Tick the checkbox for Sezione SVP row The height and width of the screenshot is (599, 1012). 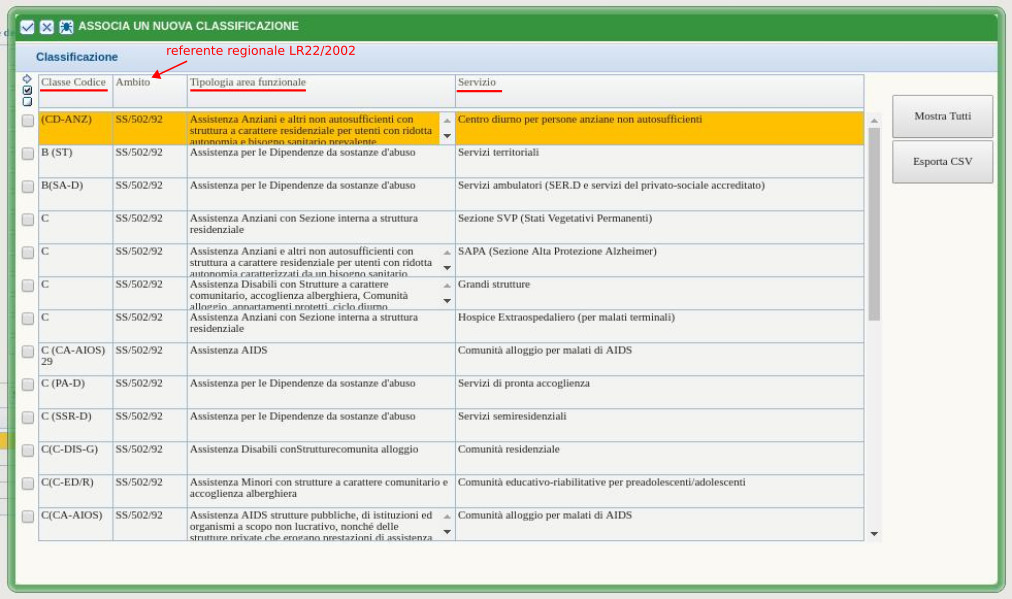28,219
